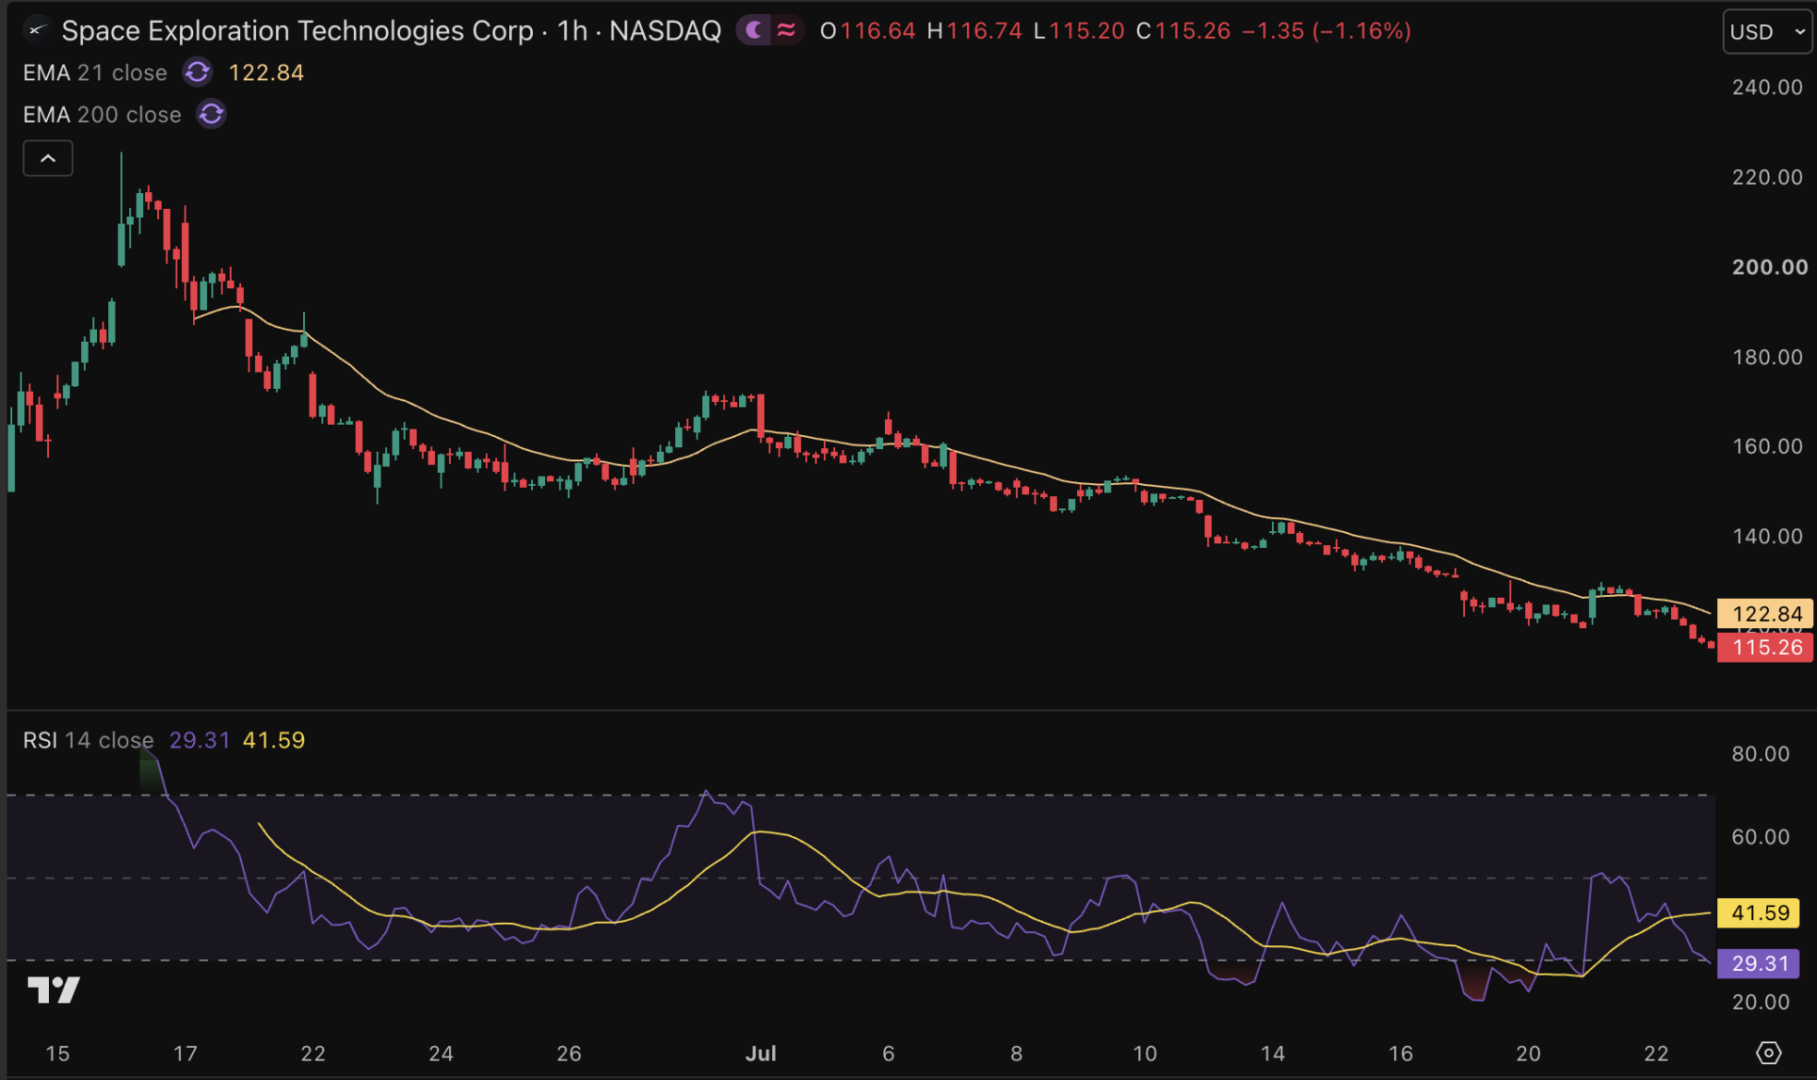Image resolution: width=1817 pixels, height=1080 pixels.
Task: Collapse the indicator legend with chevron
Action: click(48, 159)
